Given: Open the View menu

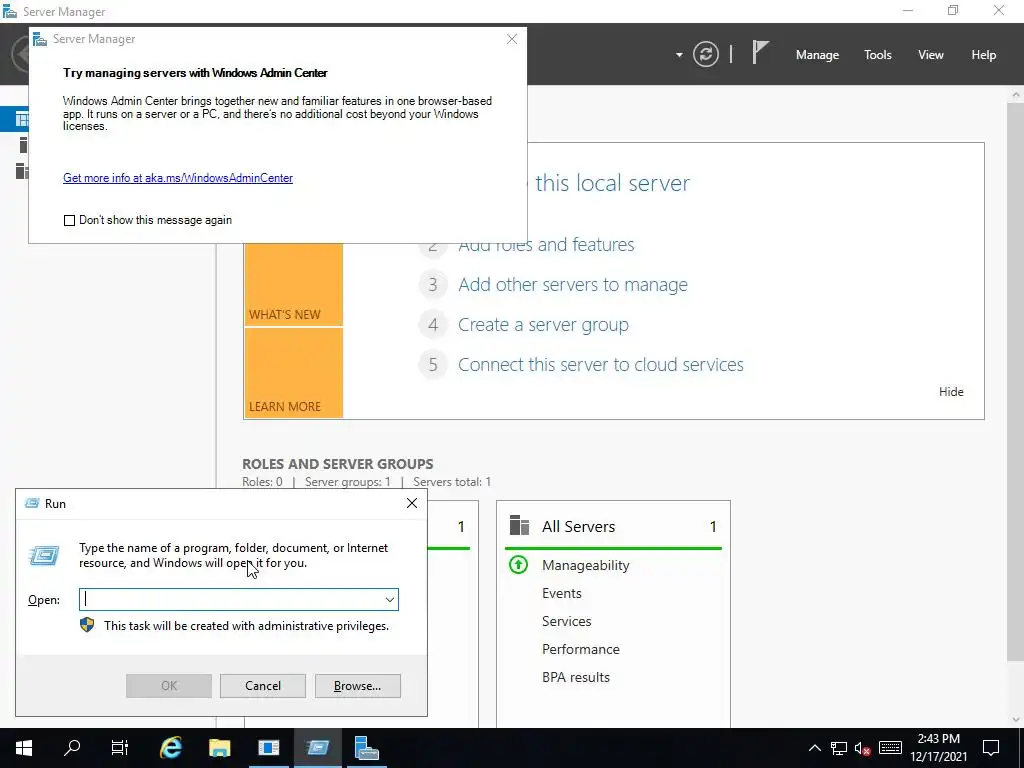Looking at the screenshot, I should pos(931,55).
